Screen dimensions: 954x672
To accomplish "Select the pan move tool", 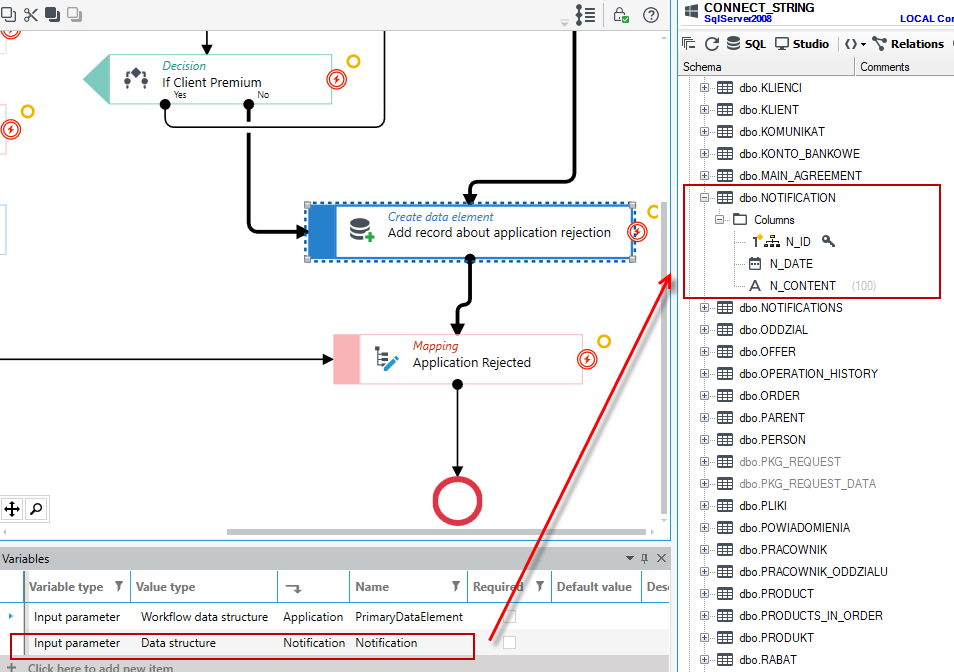I will click(x=12, y=509).
